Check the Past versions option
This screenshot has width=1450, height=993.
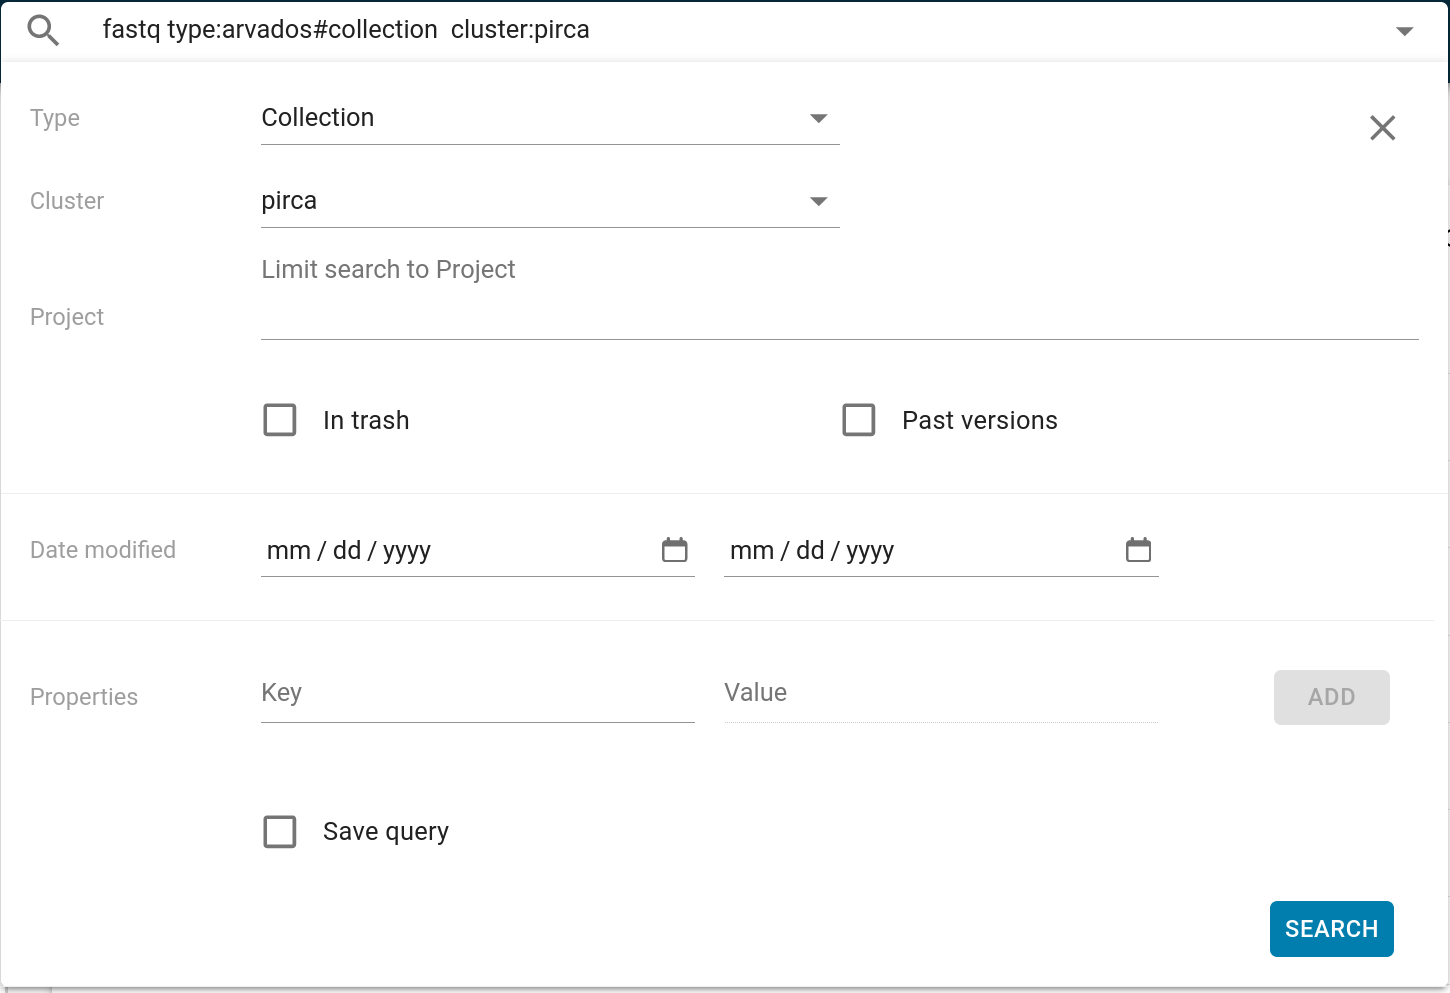[859, 420]
